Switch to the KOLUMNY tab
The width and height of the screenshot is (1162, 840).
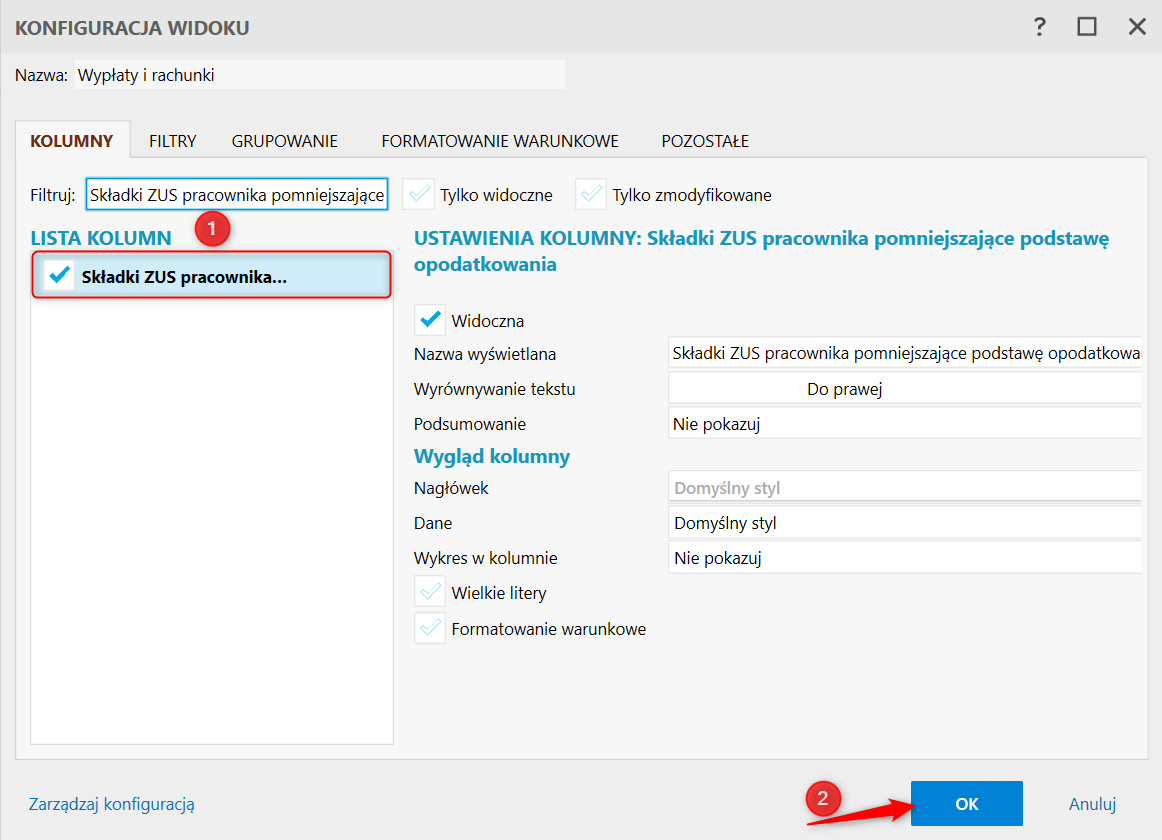[x=72, y=141]
